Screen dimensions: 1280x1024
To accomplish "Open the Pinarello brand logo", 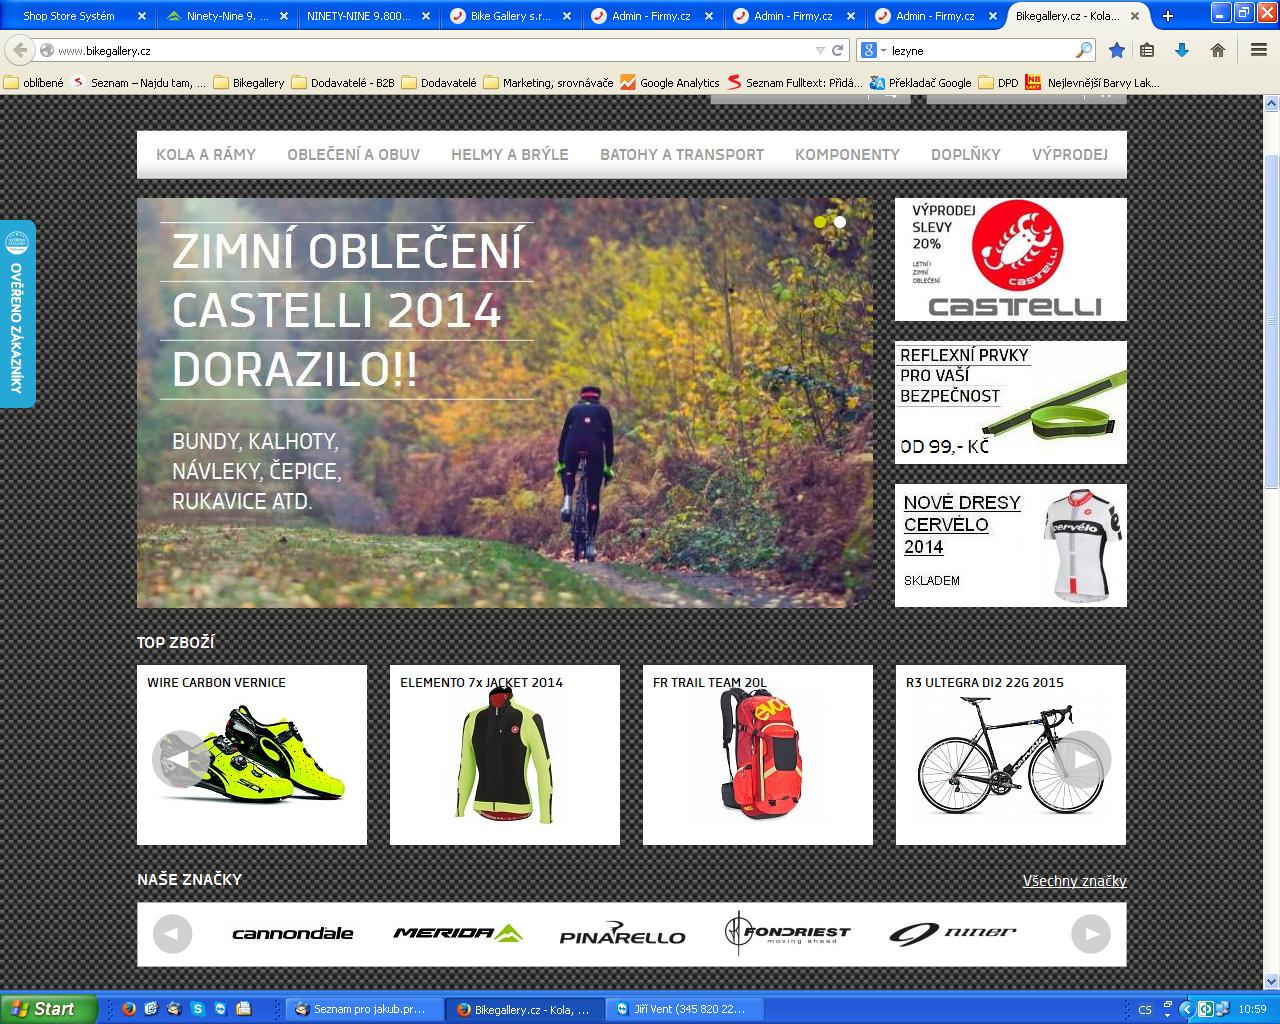I will click(x=622, y=934).
